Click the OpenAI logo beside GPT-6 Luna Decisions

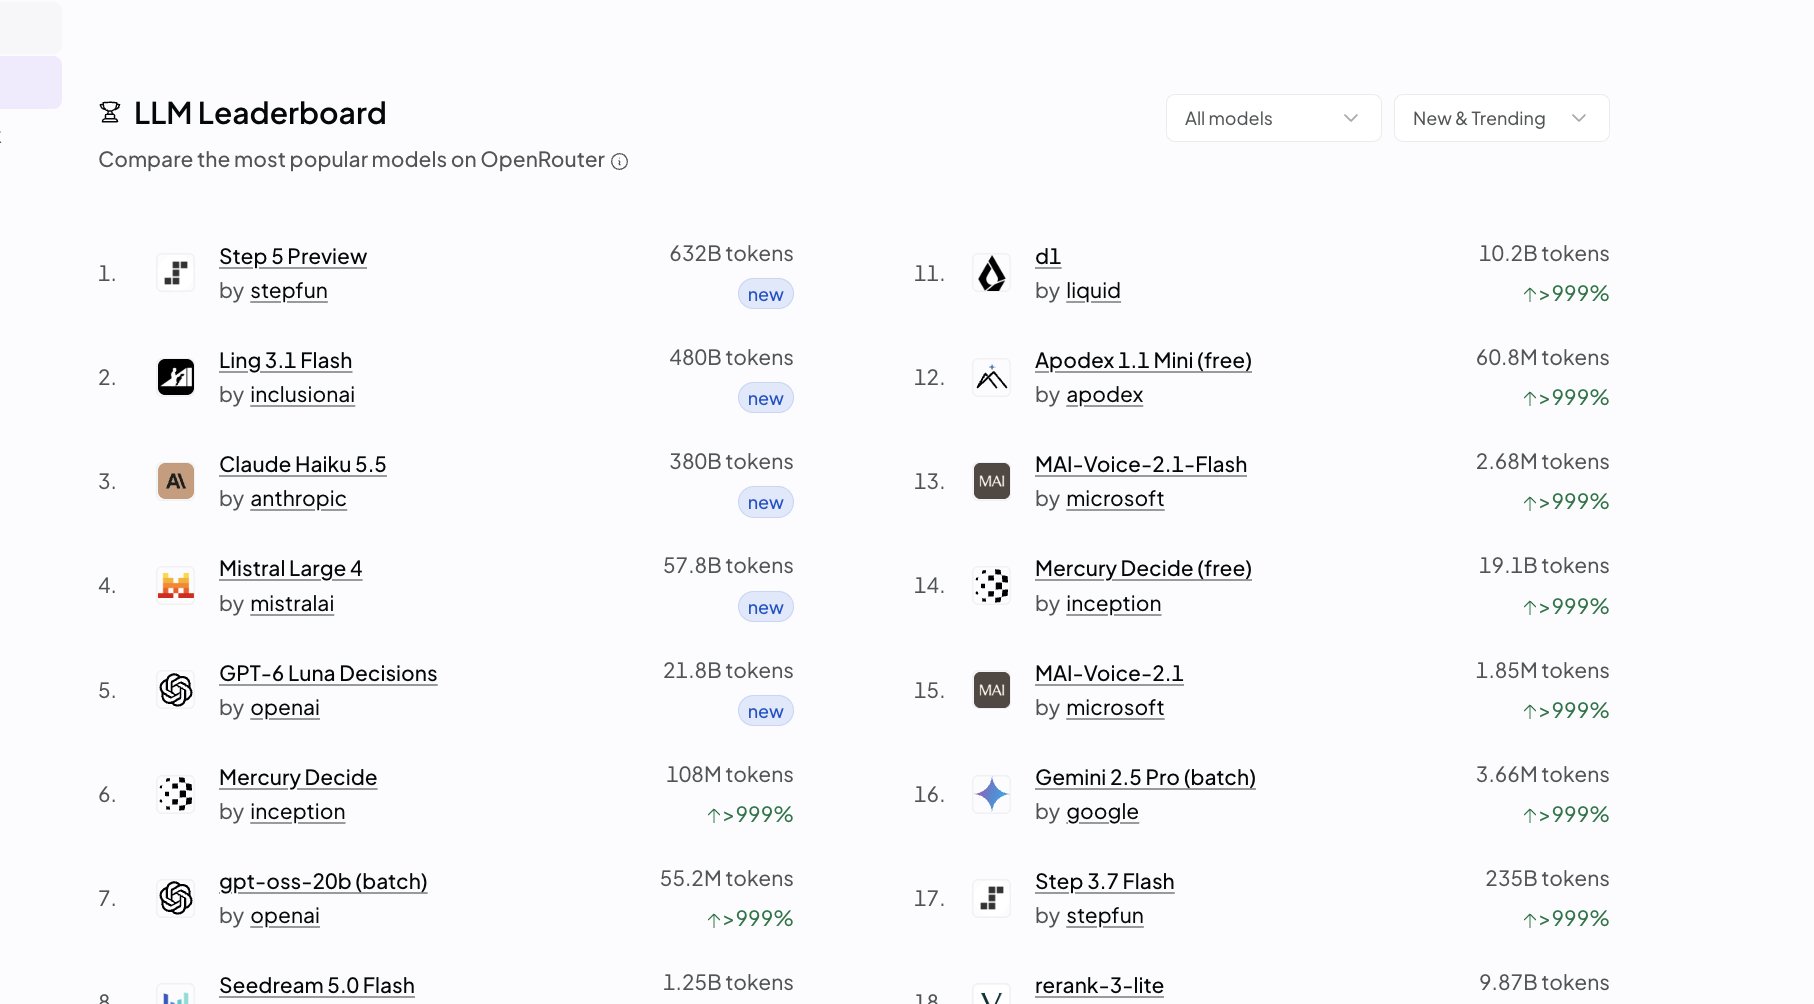click(x=176, y=690)
